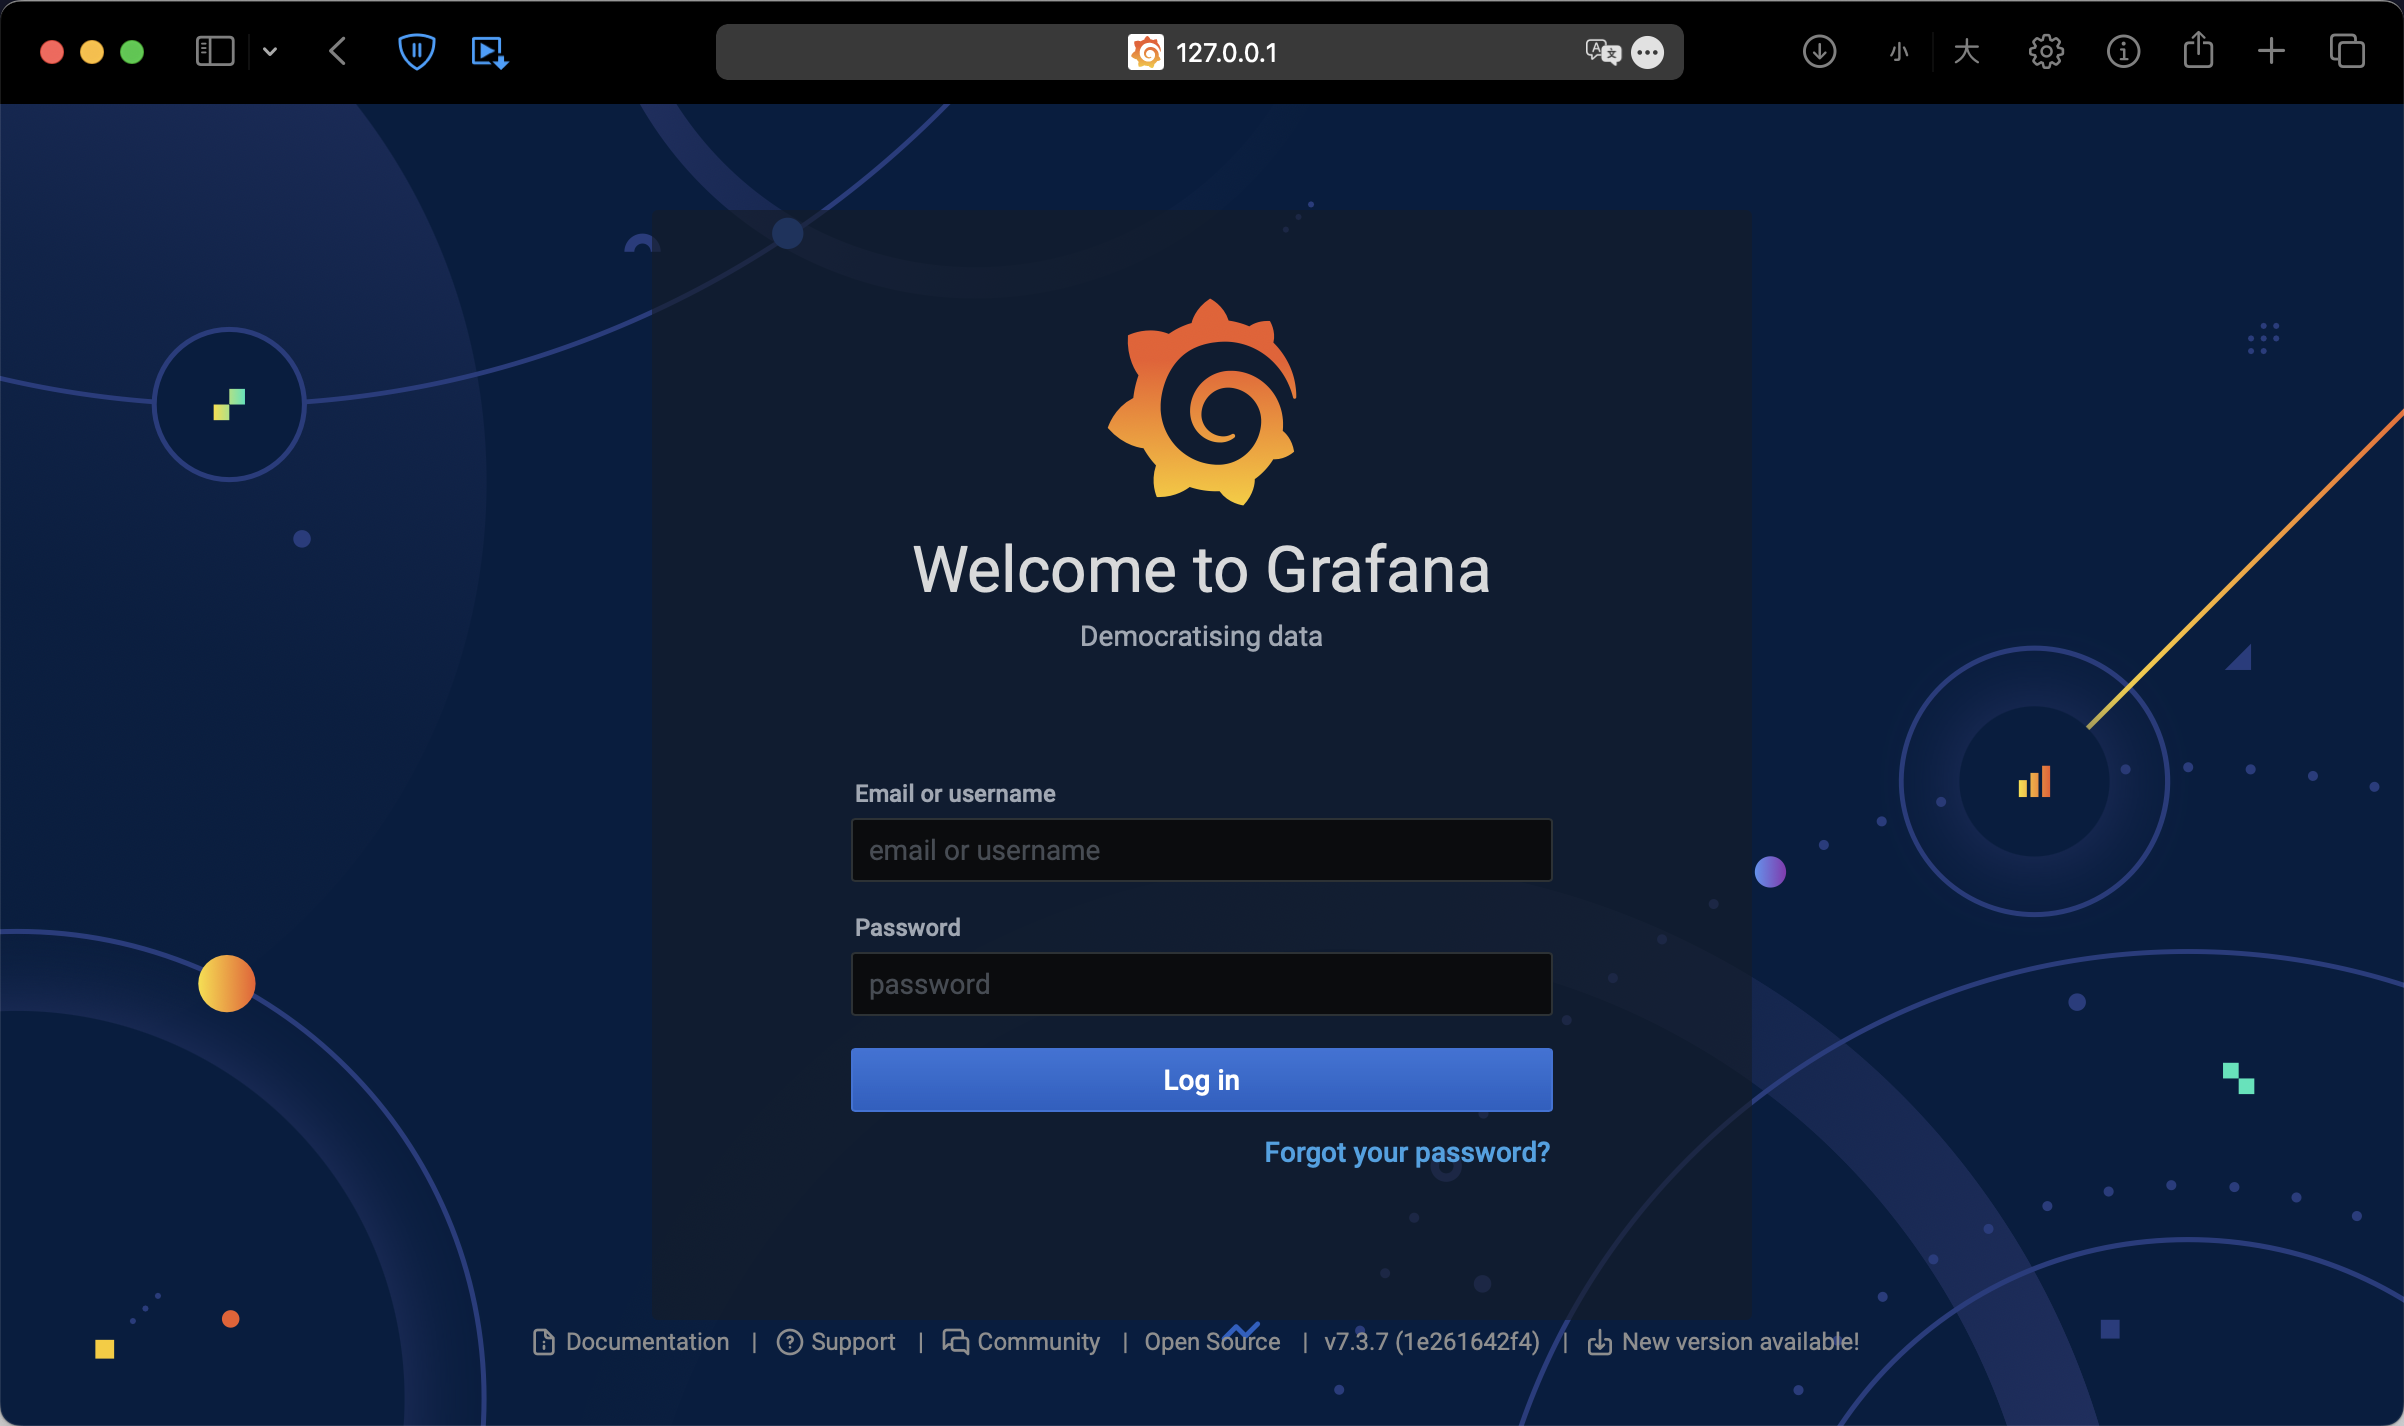Click the video downloader extension icon
The width and height of the screenshot is (2404, 1426).
point(489,51)
